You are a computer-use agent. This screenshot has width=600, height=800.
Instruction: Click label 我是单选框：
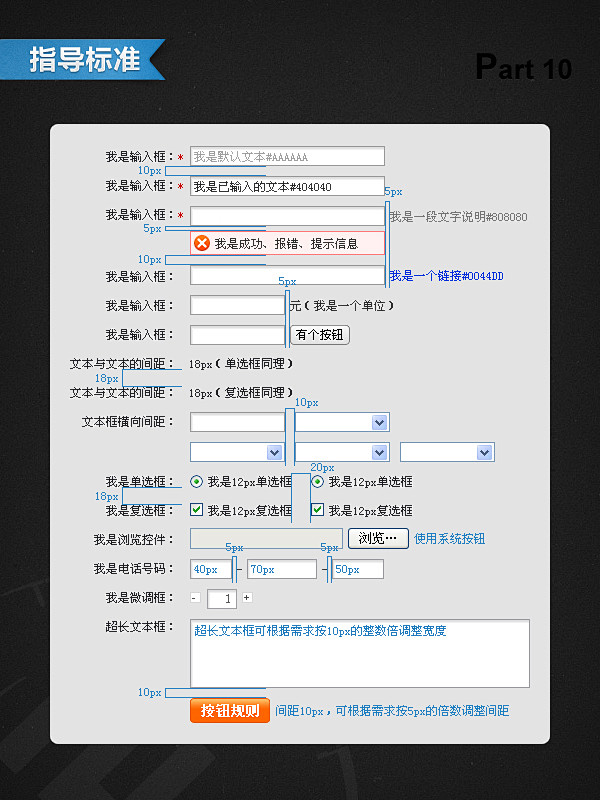[x=140, y=482]
